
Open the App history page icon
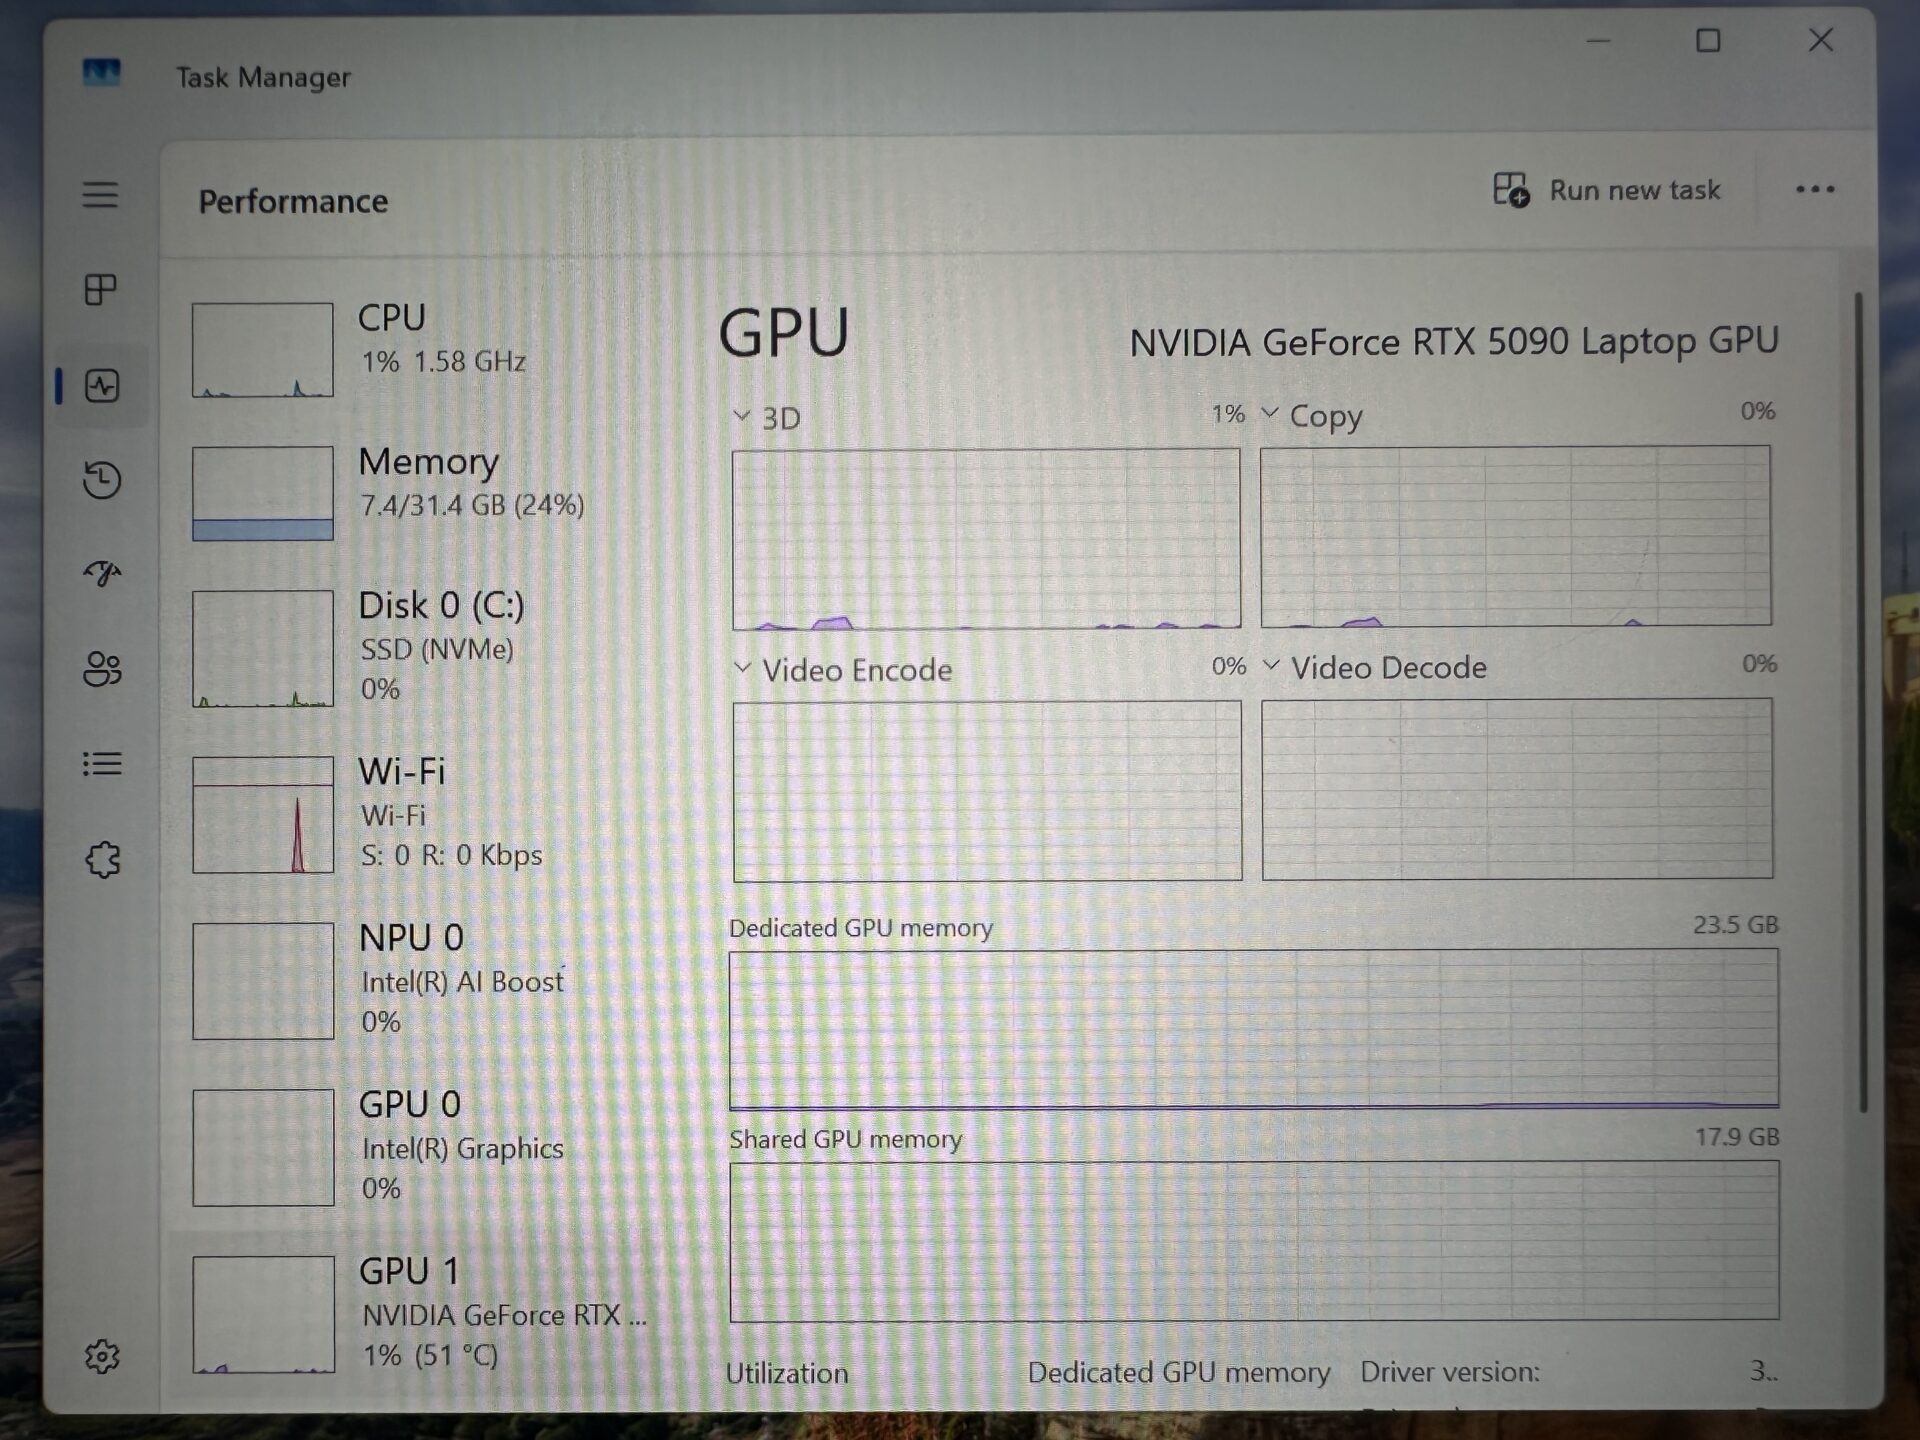tap(102, 480)
